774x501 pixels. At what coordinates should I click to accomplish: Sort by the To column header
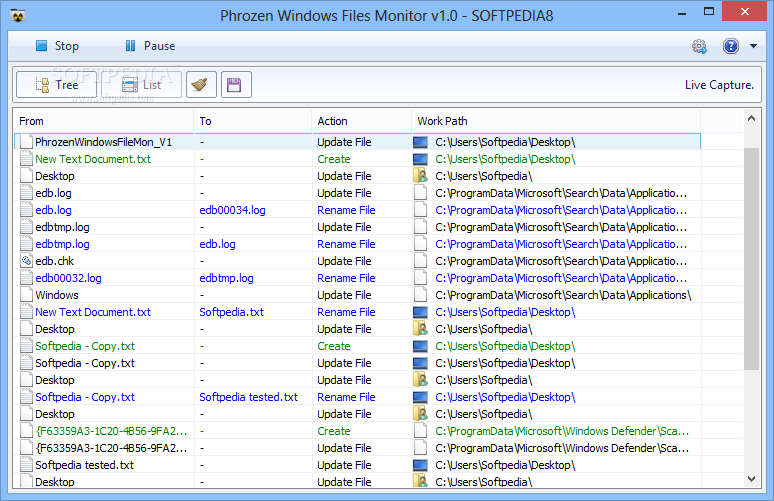click(x=253, y=121)
